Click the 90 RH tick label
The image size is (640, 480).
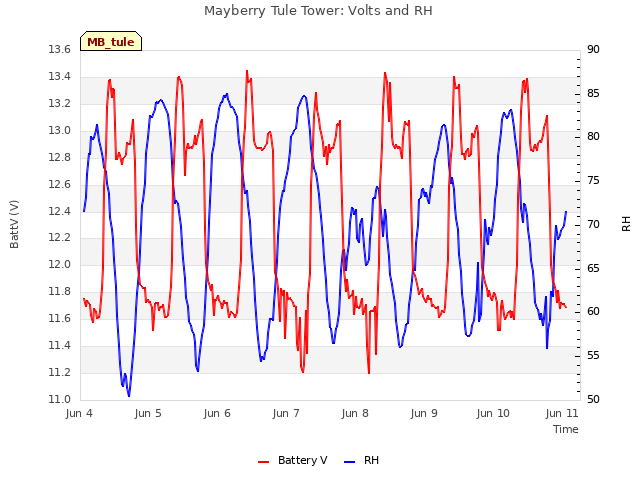[593, 50]
